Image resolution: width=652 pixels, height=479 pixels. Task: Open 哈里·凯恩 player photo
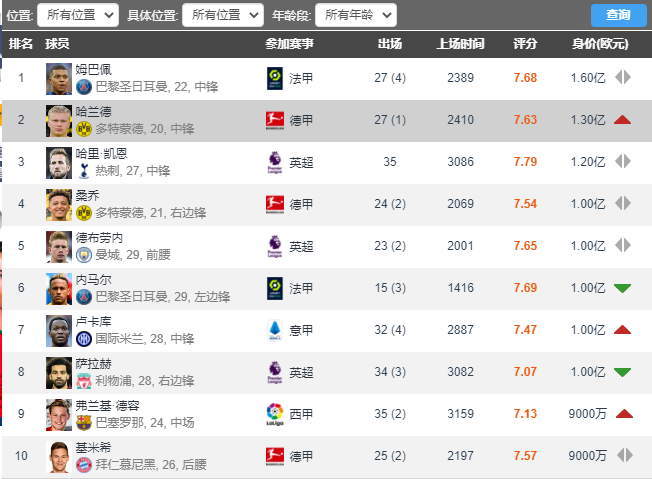pos(59,163)
